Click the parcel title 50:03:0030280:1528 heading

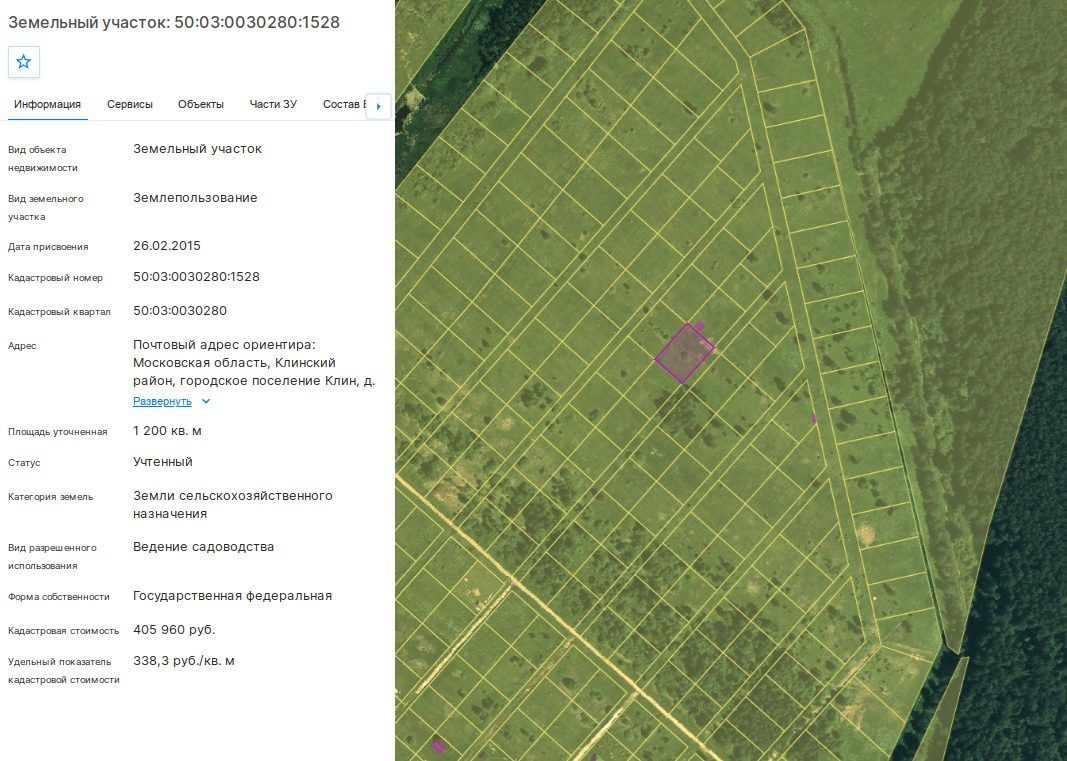point(174,22)
